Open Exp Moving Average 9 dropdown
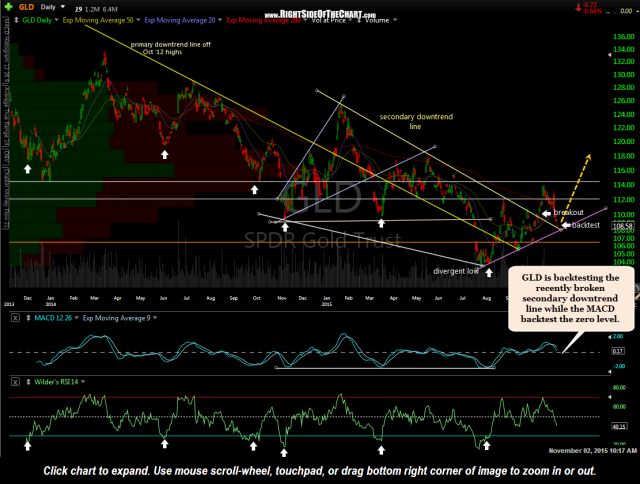The height and width of the screenshot is (484, 640). [155, 318]
